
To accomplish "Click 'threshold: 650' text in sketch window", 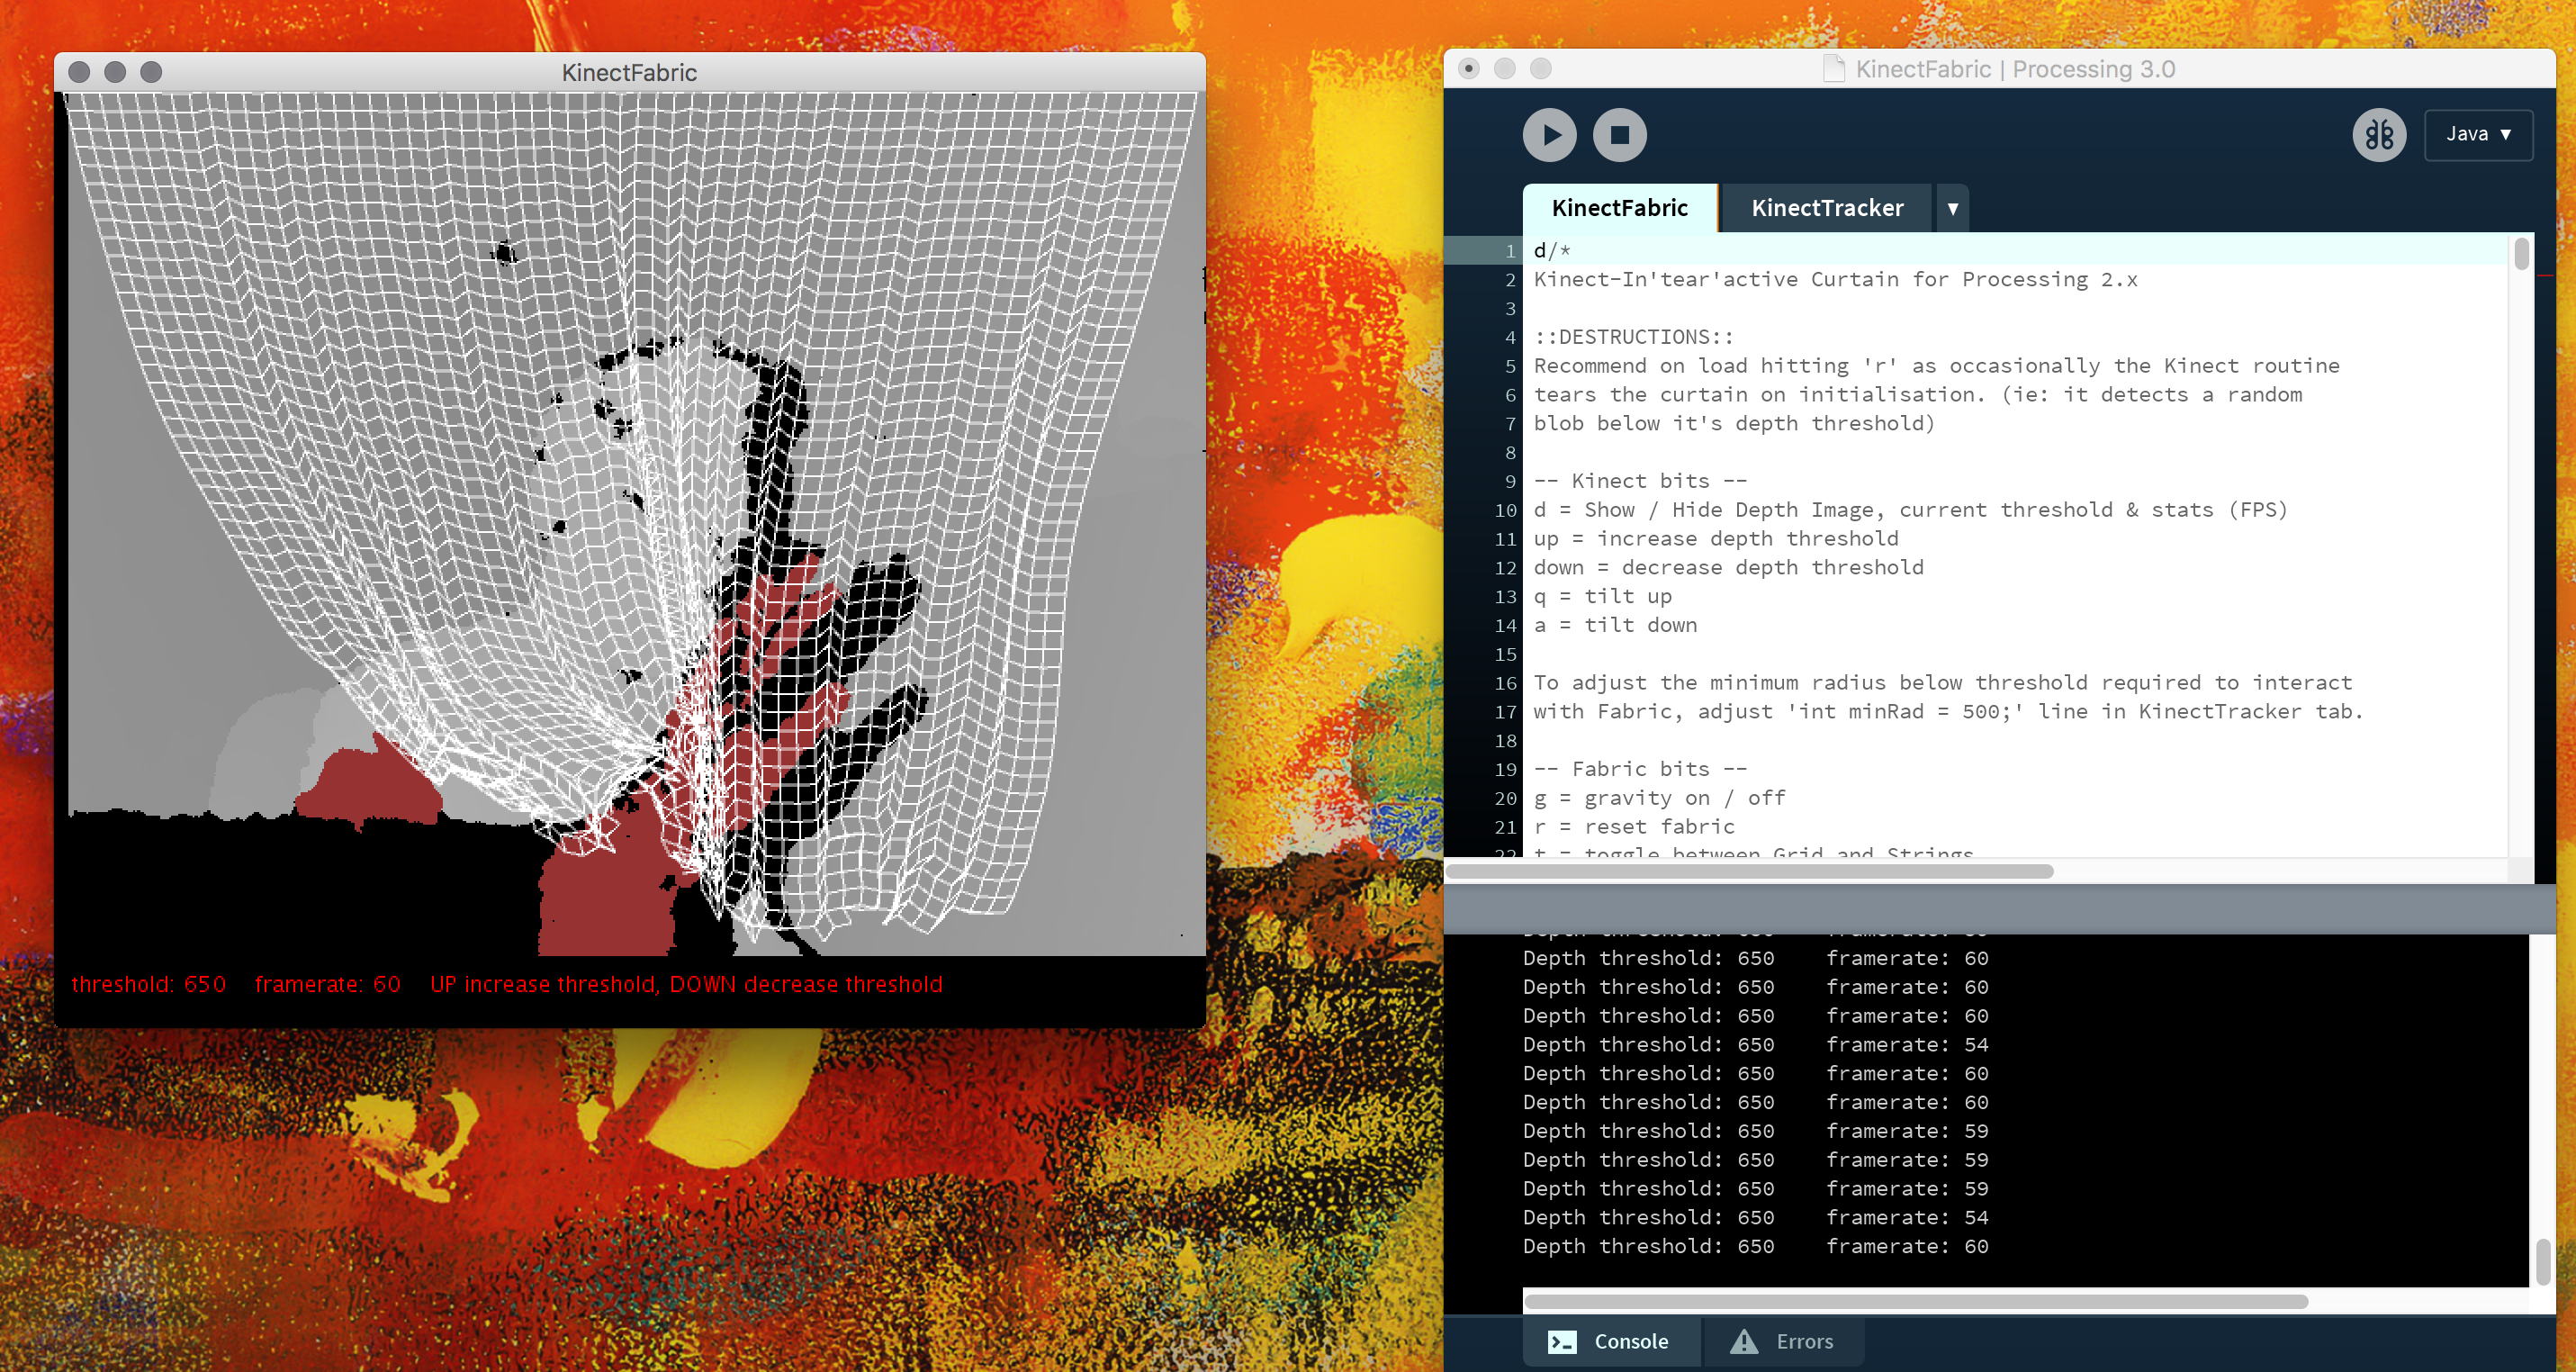I will pyautogui.click(x=149, y=984).
